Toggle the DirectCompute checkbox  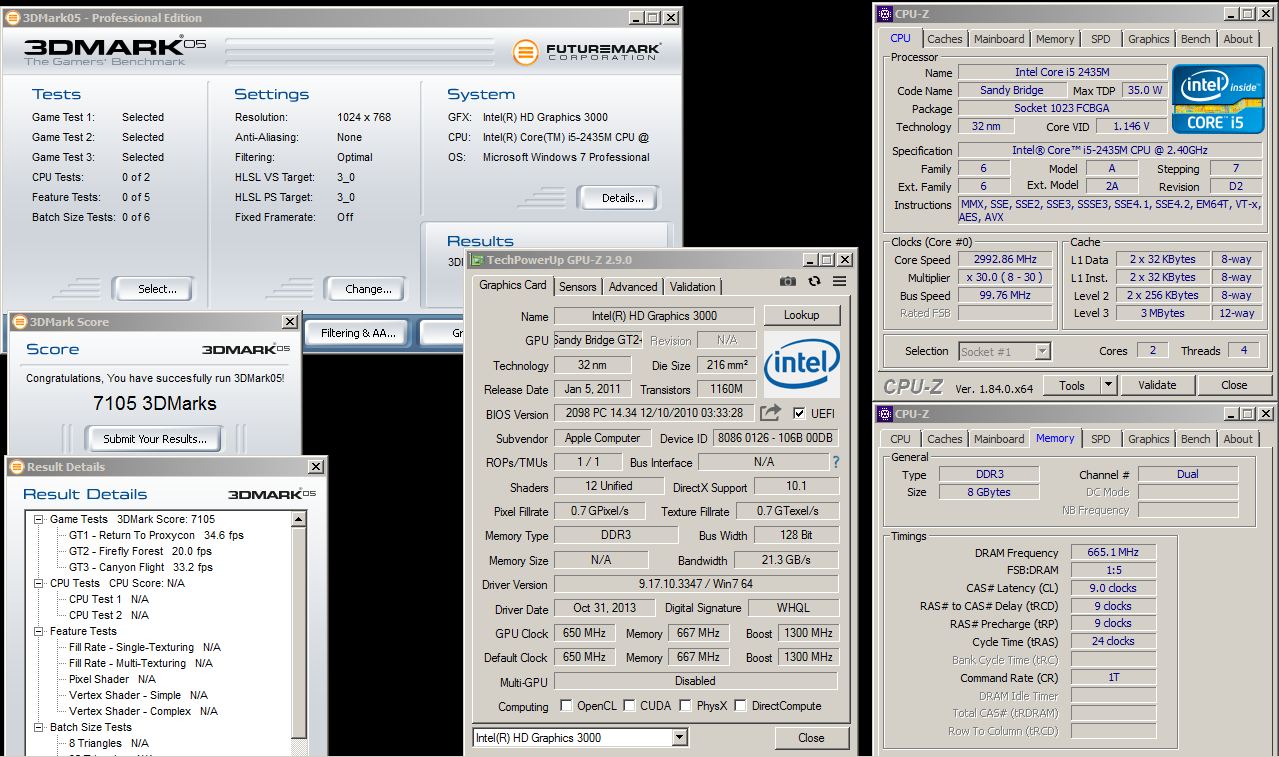741,705
